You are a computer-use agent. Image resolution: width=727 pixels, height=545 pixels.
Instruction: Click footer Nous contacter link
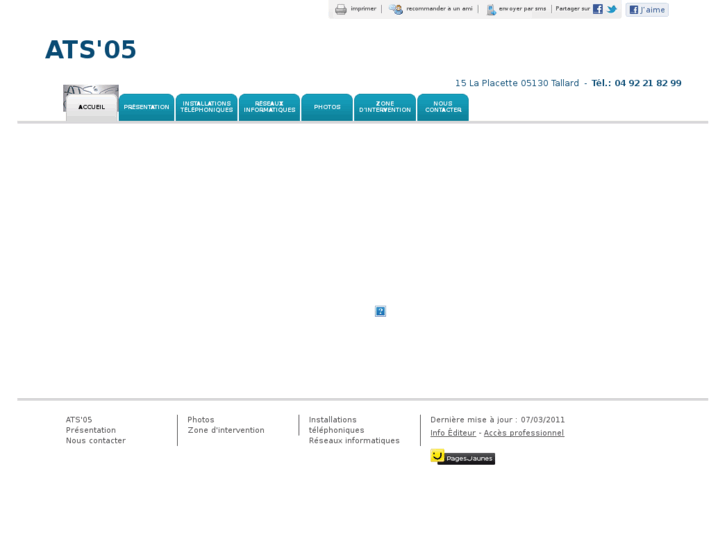(96, 441)
